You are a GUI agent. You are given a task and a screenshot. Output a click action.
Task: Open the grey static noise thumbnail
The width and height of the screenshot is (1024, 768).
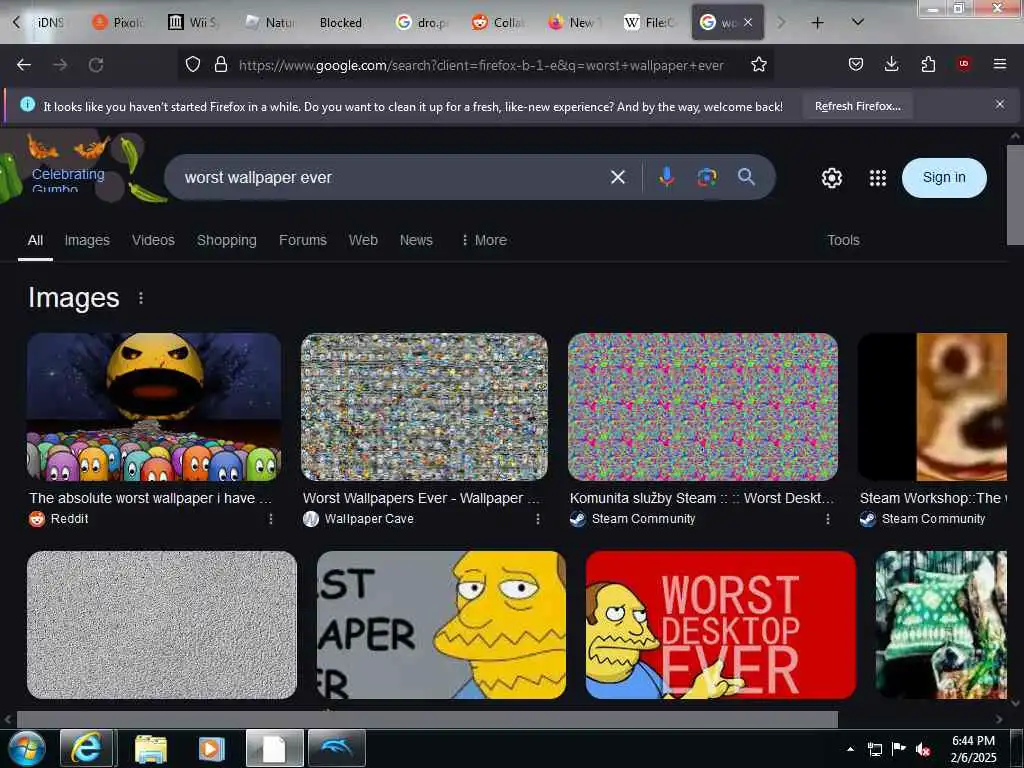pos(162,625)
